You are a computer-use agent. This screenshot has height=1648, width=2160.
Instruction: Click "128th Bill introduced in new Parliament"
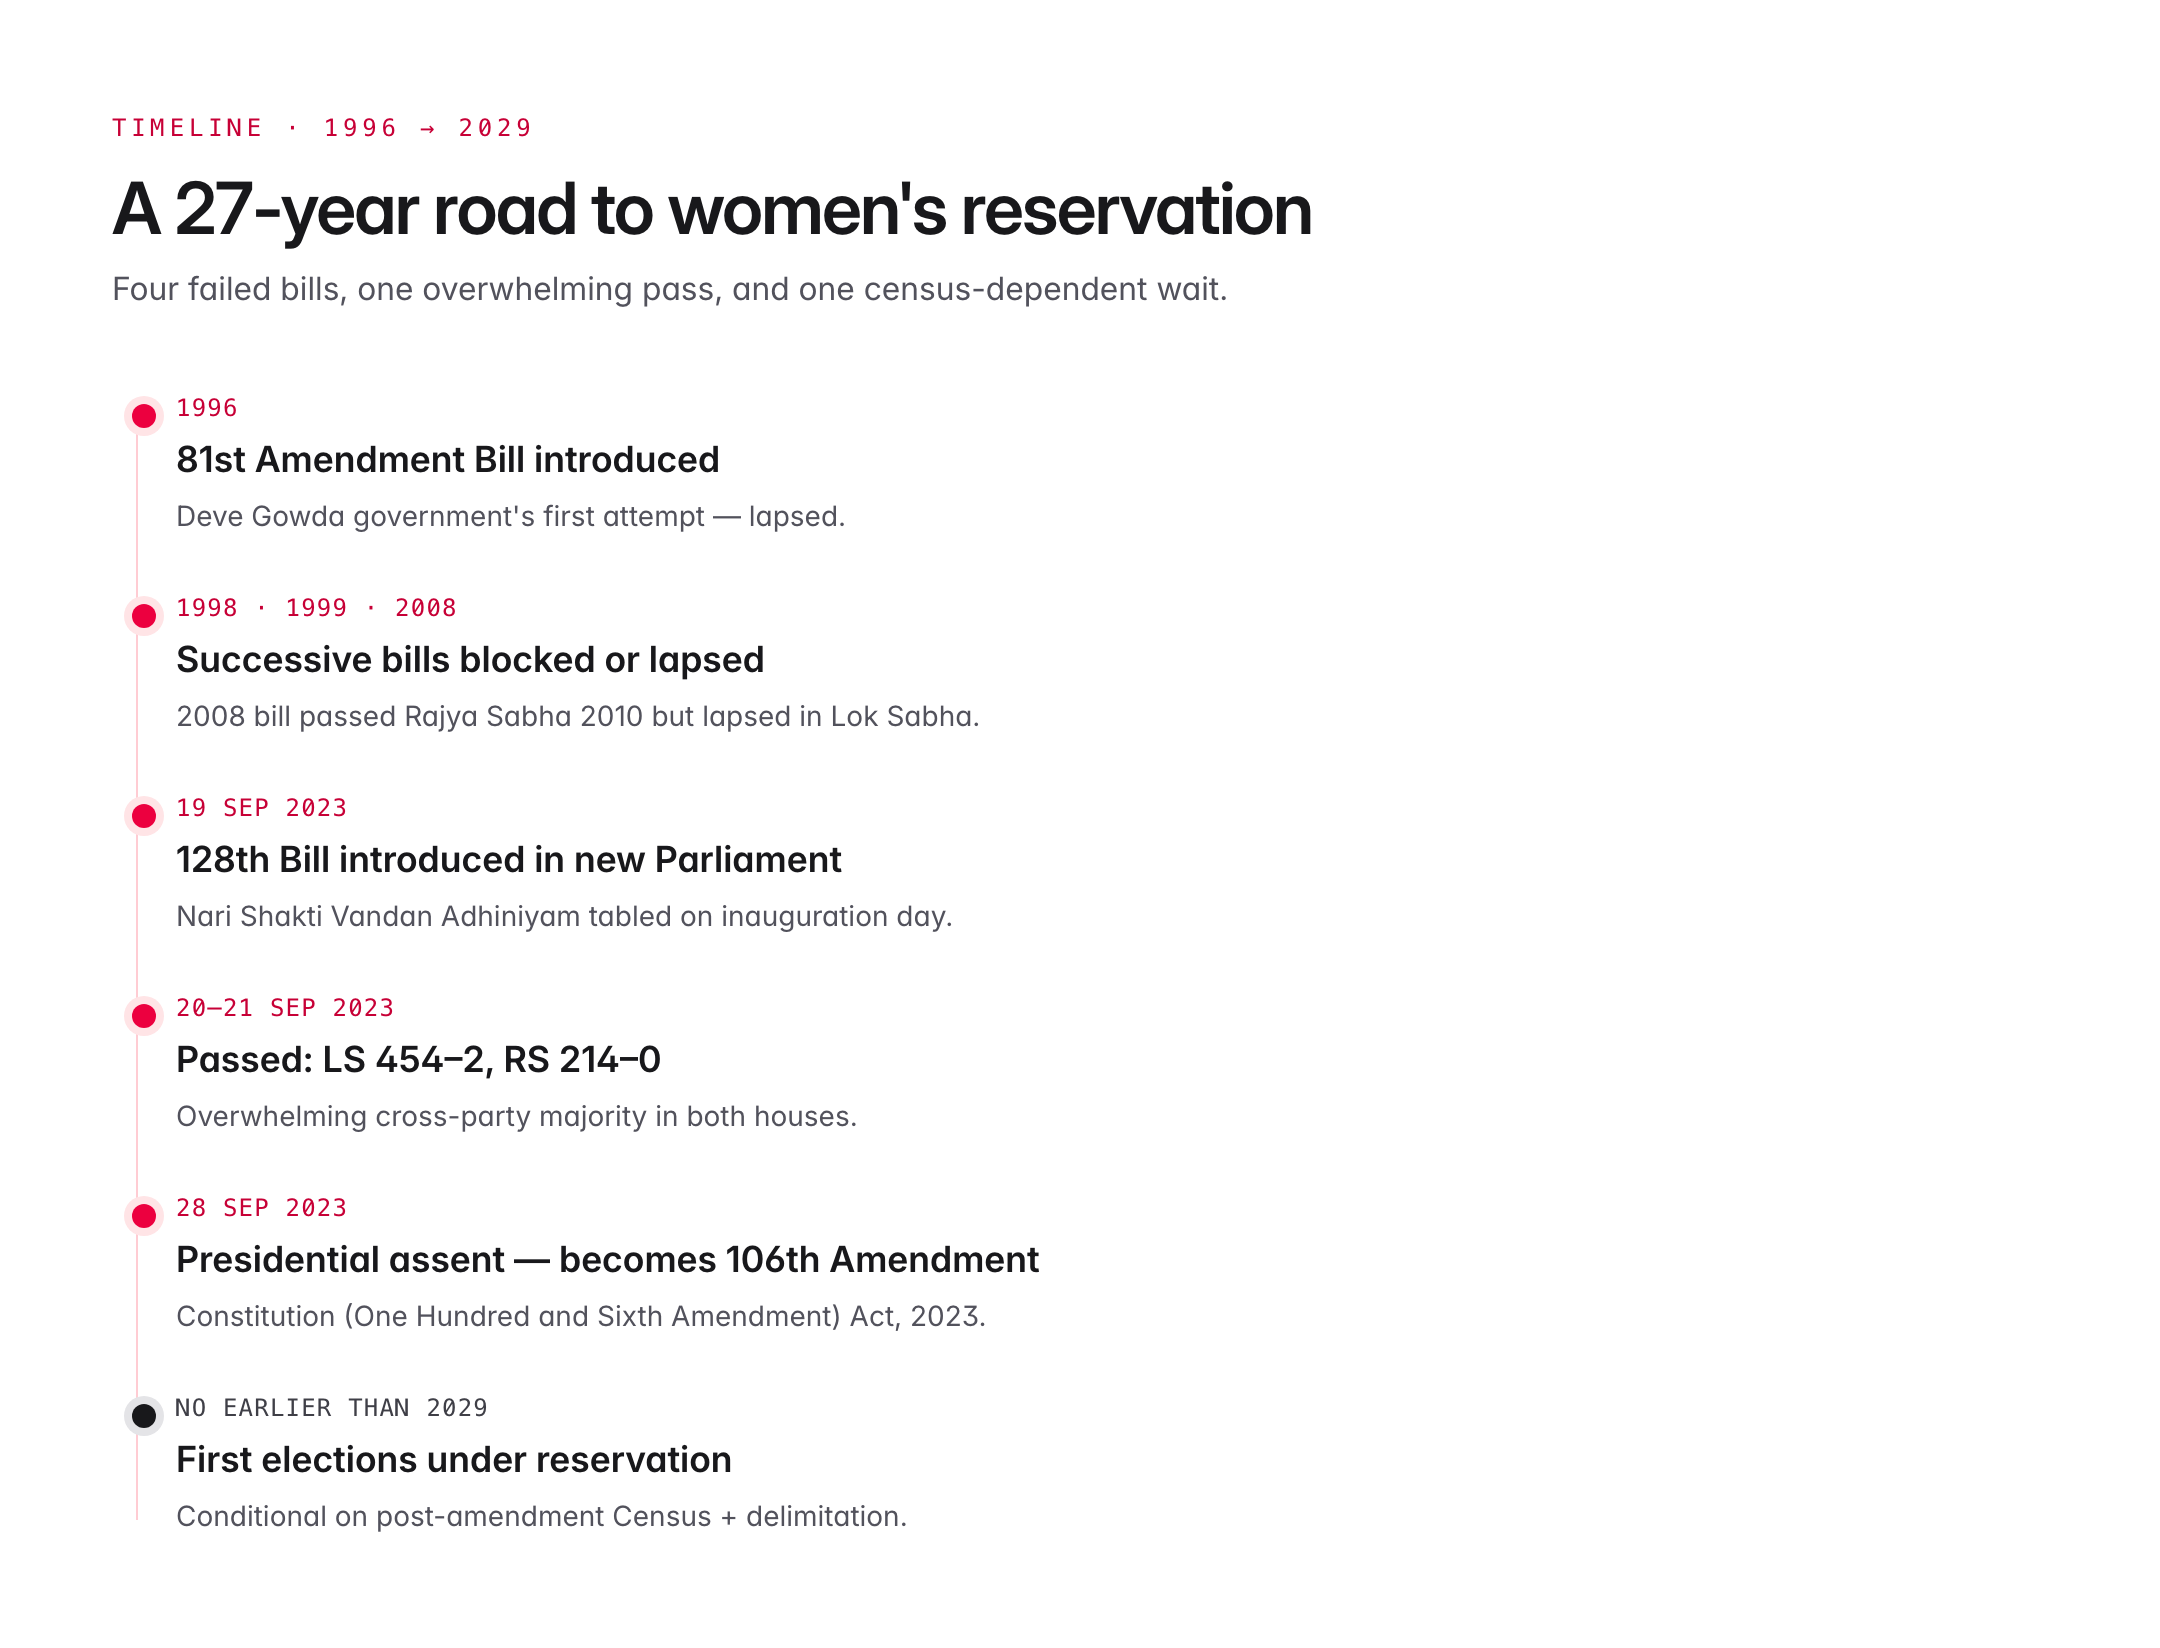pos(508,860)
